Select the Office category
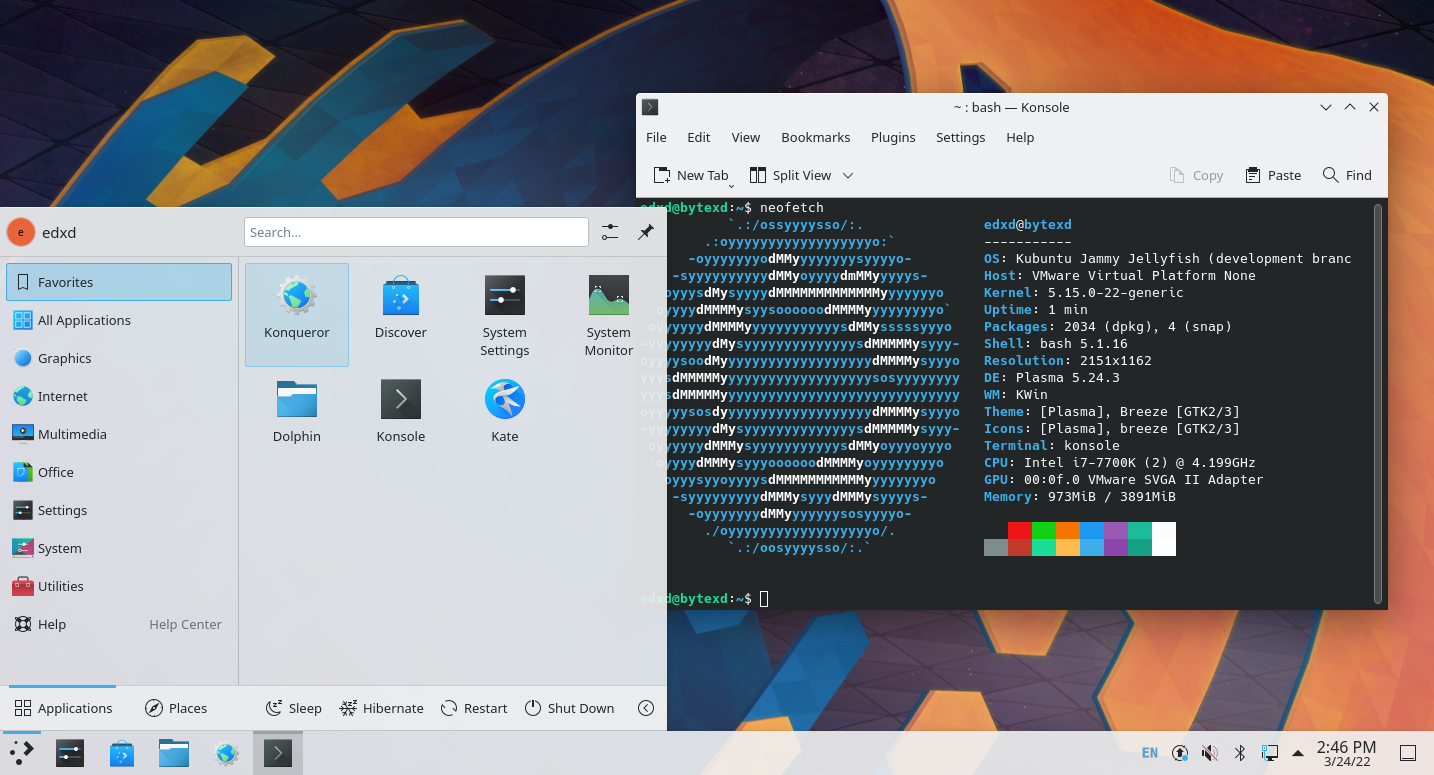 coord(119,472)
